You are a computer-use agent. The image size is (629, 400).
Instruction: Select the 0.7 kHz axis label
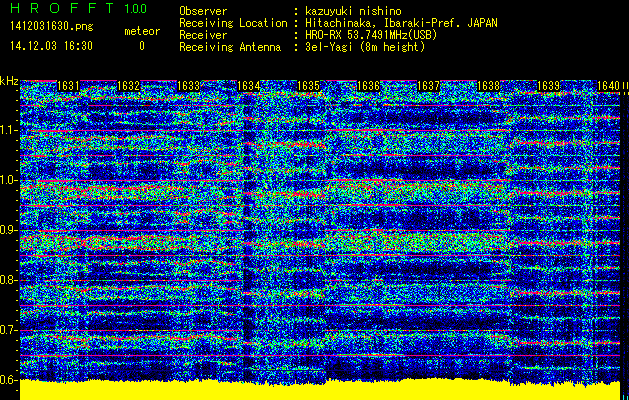[9, 329]
